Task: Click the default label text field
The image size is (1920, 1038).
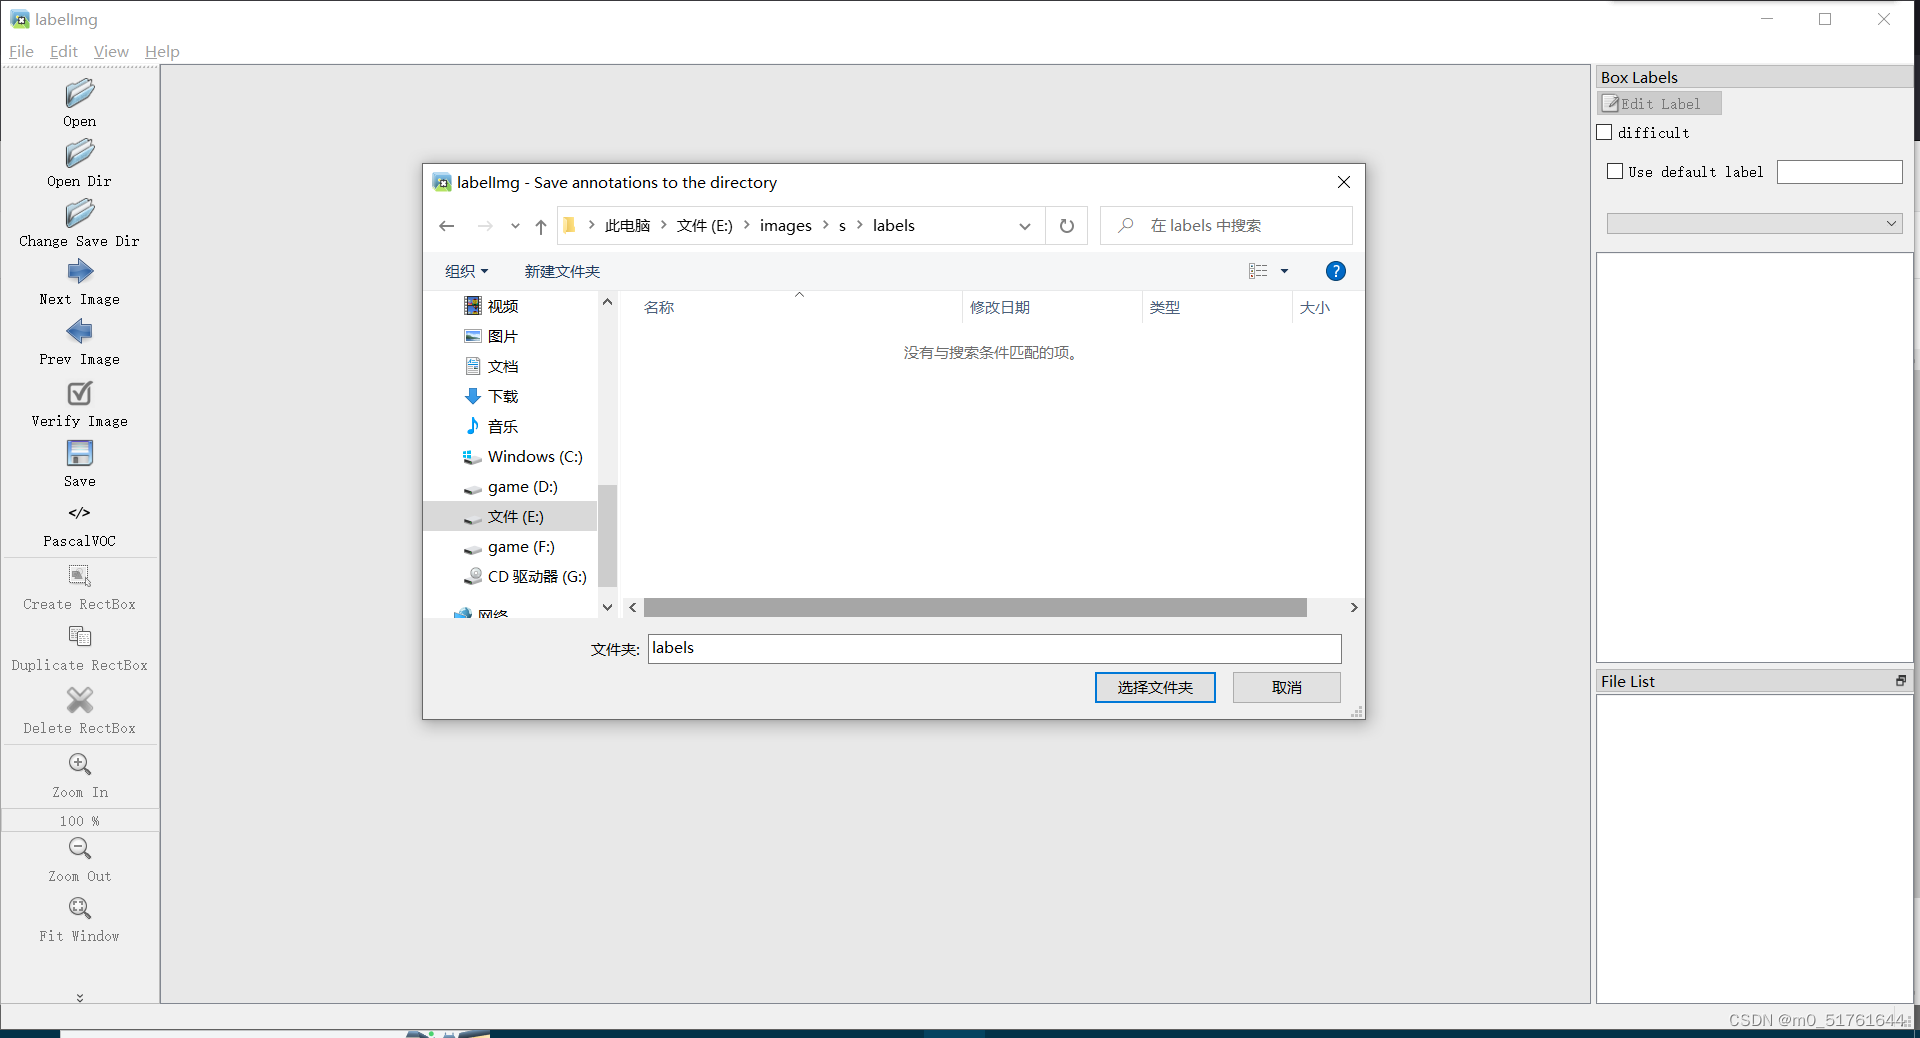Action: [1839, 172]
